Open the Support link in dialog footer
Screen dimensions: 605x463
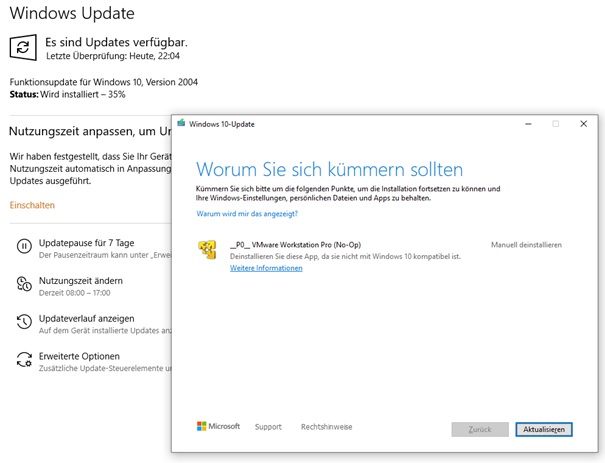pos(268,427)
